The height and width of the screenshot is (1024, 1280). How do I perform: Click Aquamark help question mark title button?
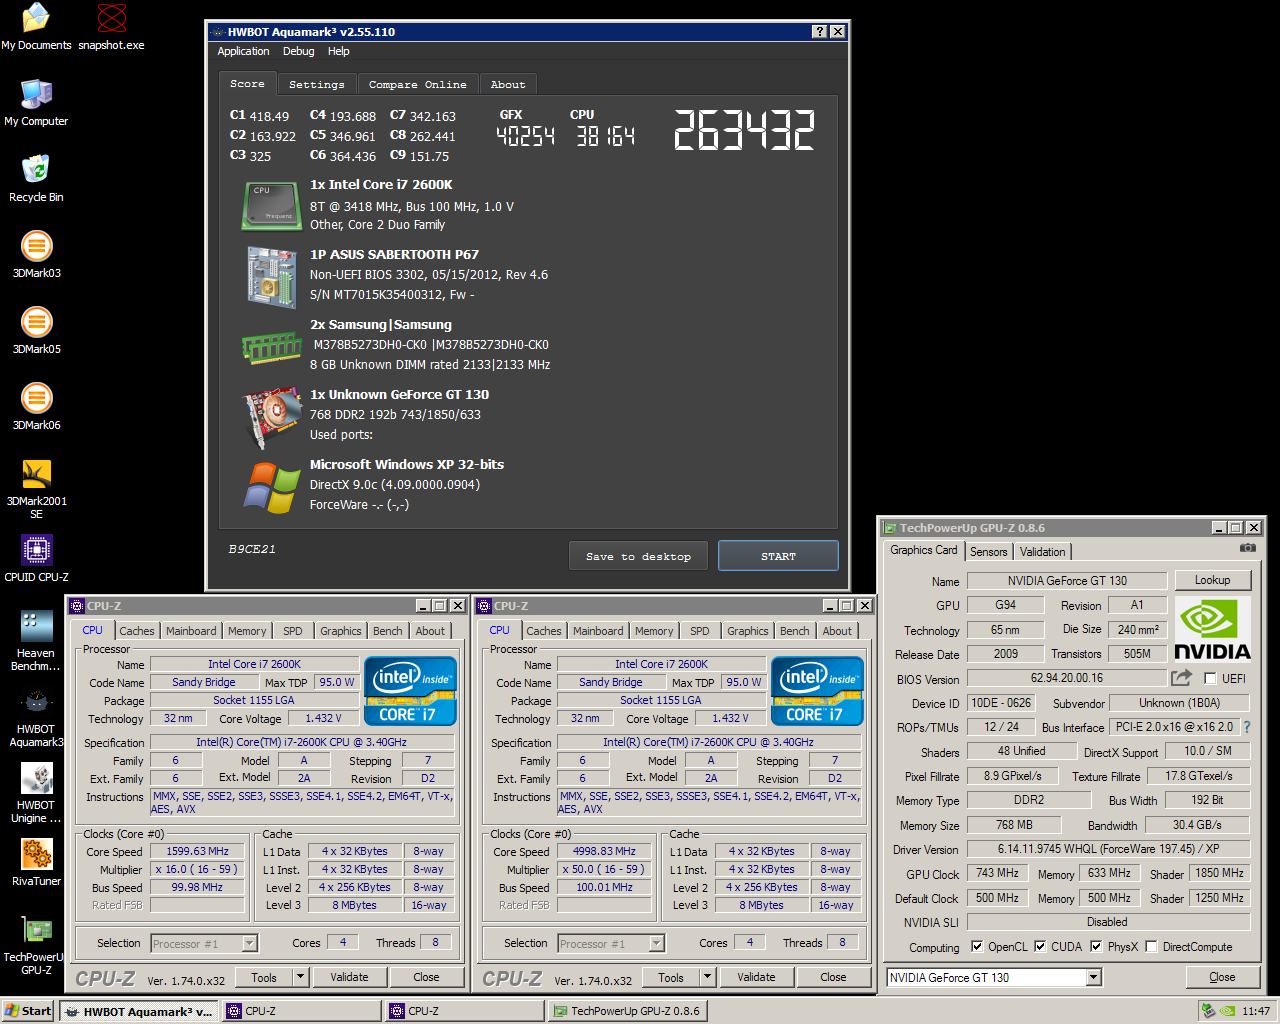click(820, 32)
